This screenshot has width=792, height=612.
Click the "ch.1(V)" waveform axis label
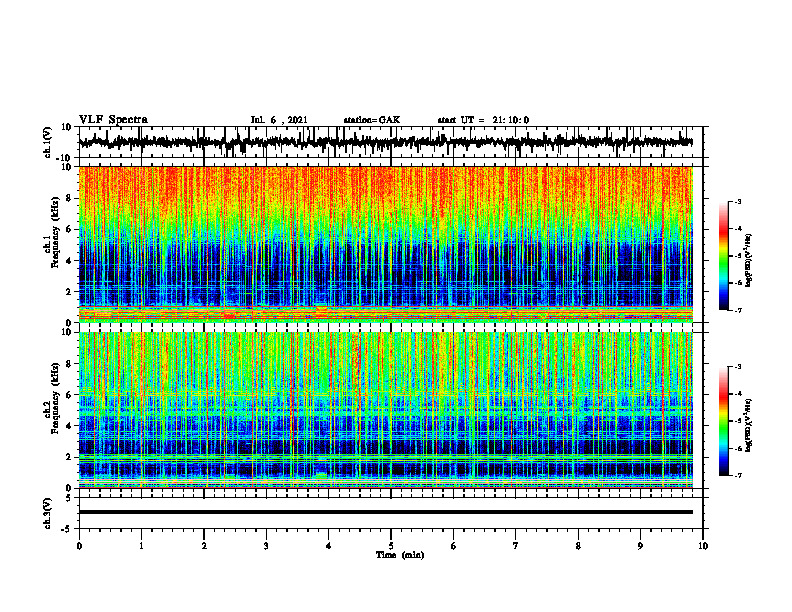(48, 142)
